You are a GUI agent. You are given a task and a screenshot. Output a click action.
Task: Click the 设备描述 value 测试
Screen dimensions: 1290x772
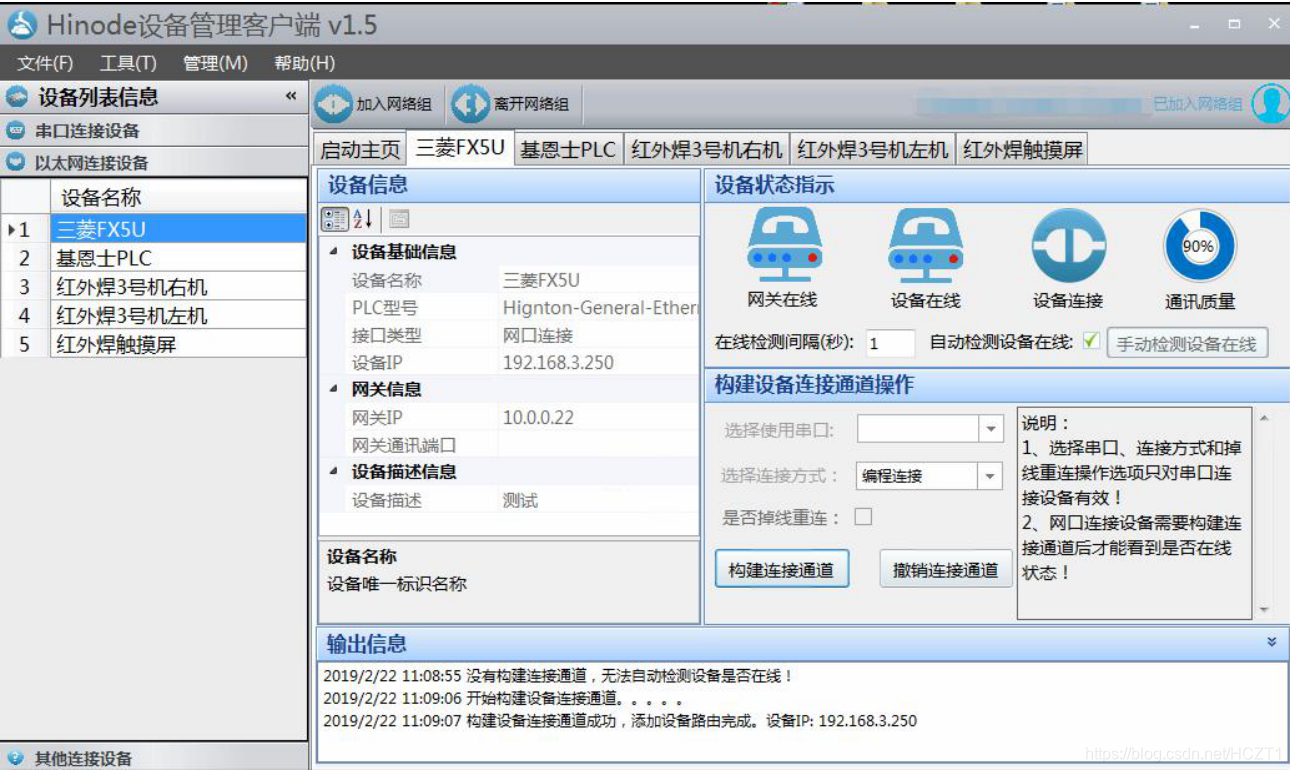[520, 500]
